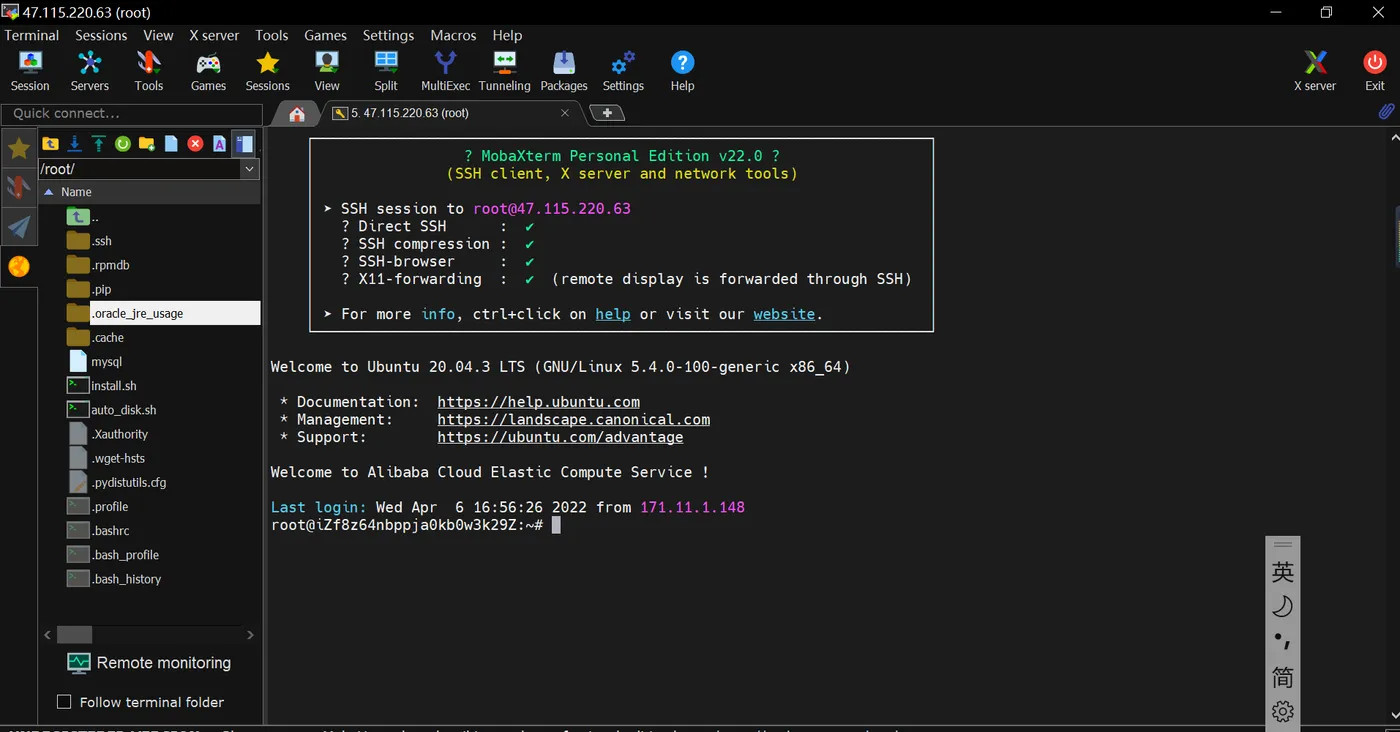
Task: Click the 'website' link in banner
Action: 784,314
